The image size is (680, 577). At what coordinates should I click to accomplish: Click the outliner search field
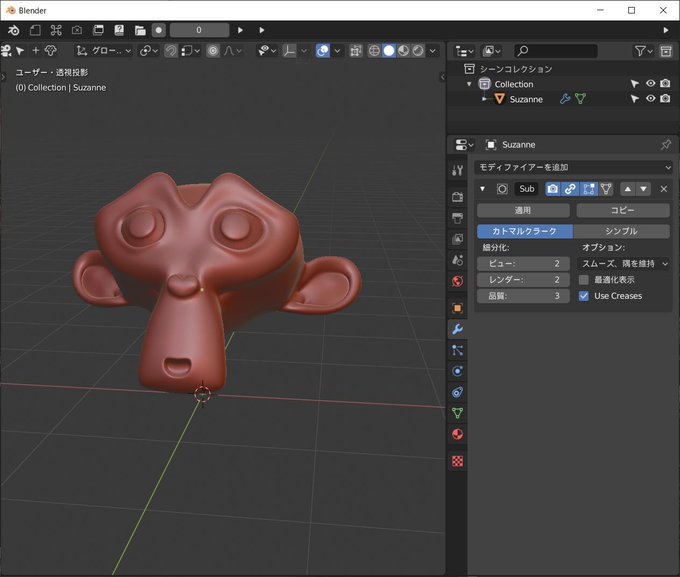click(x=556, y=51)
